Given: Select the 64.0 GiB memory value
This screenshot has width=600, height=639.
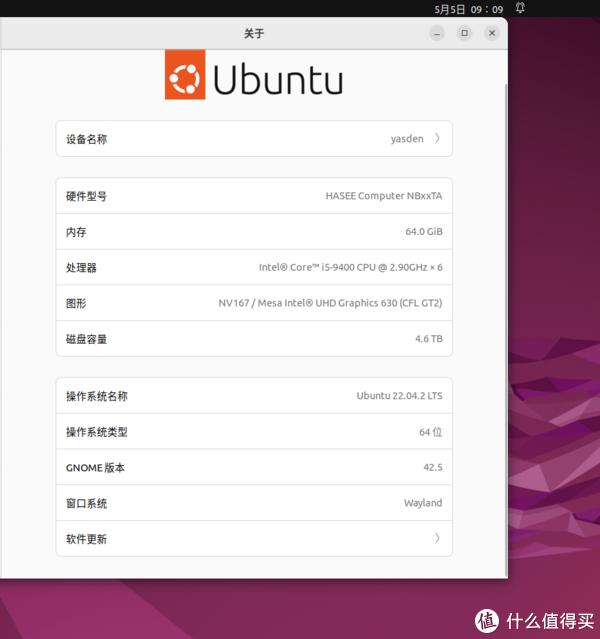Looking at the screenshot, I should tap(424, 231).
